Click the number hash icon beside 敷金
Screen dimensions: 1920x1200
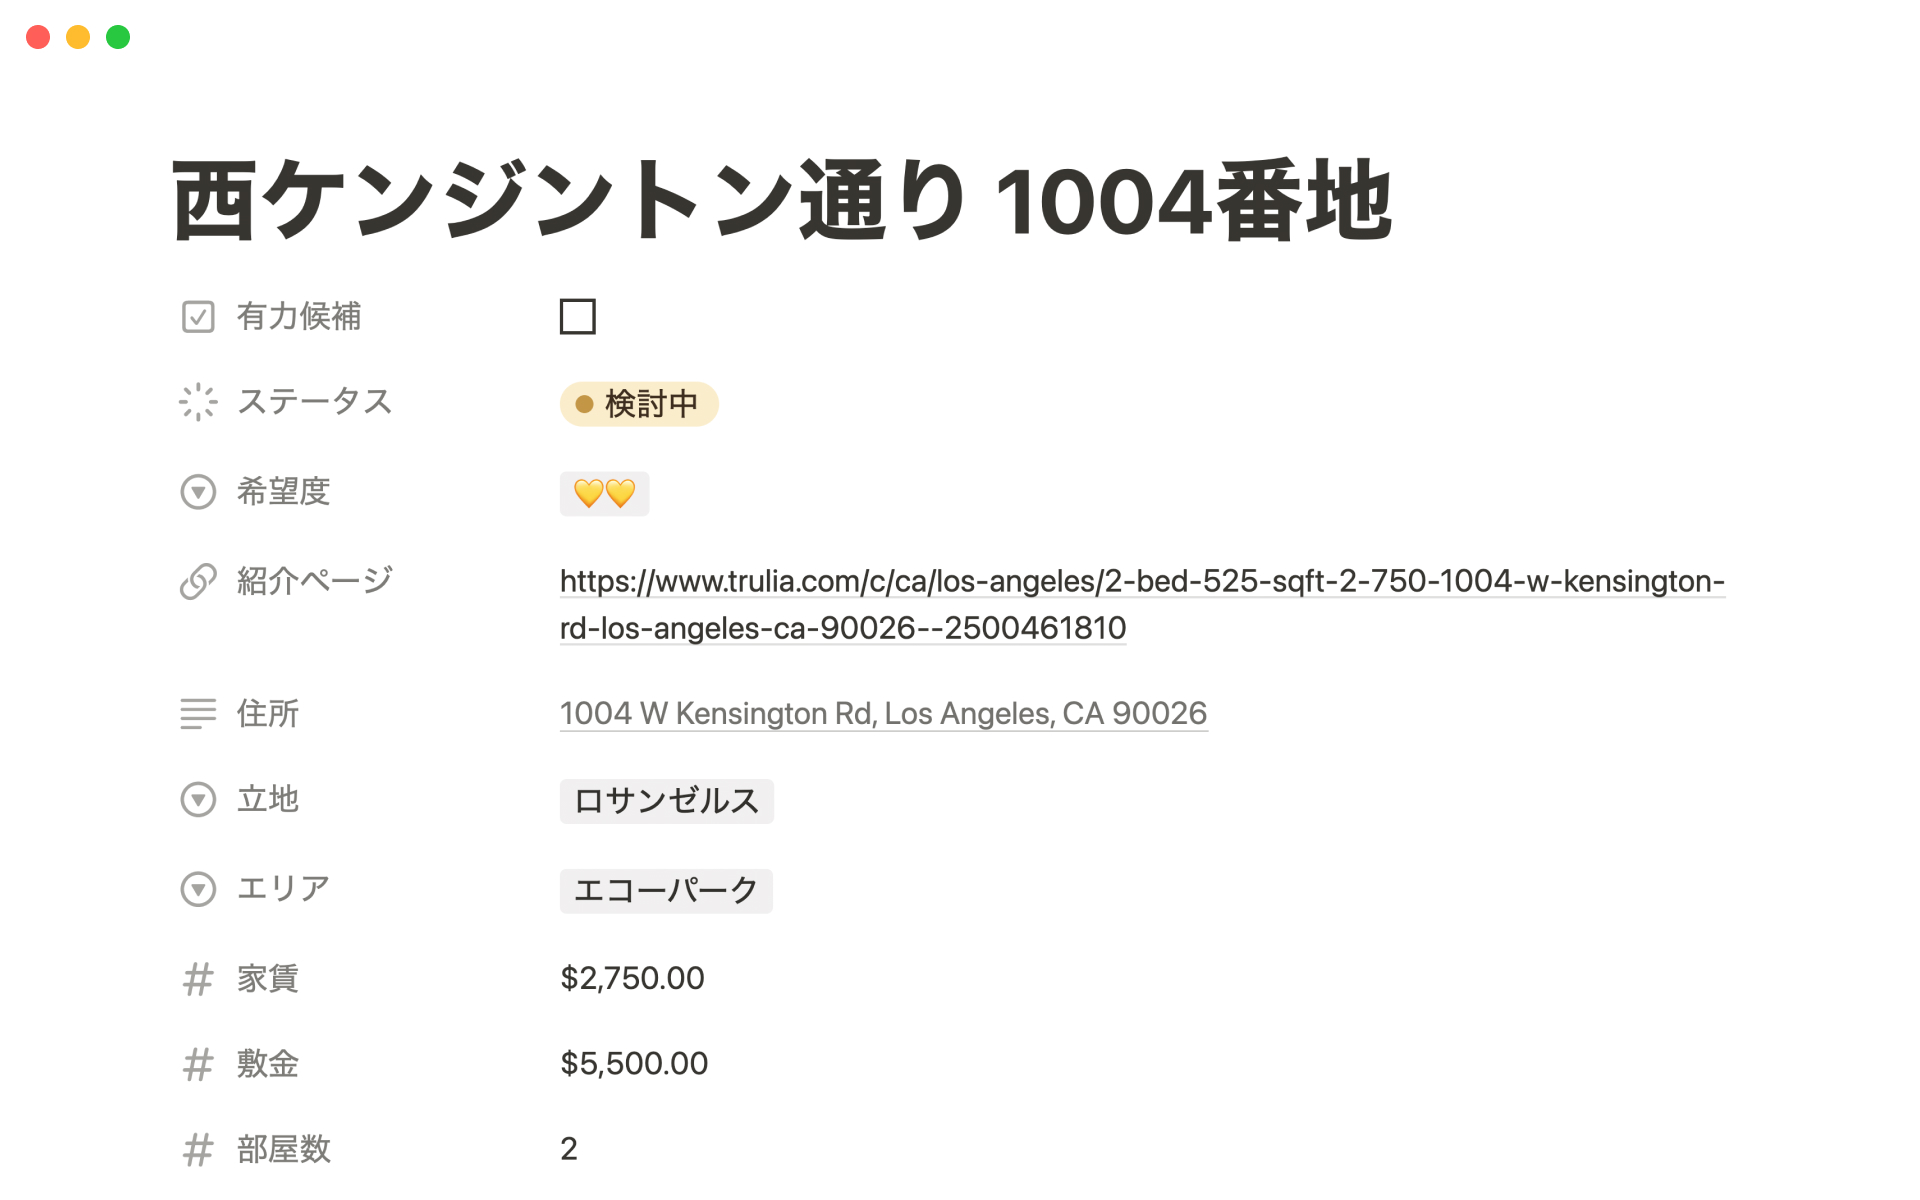[x=198, y=1064]
